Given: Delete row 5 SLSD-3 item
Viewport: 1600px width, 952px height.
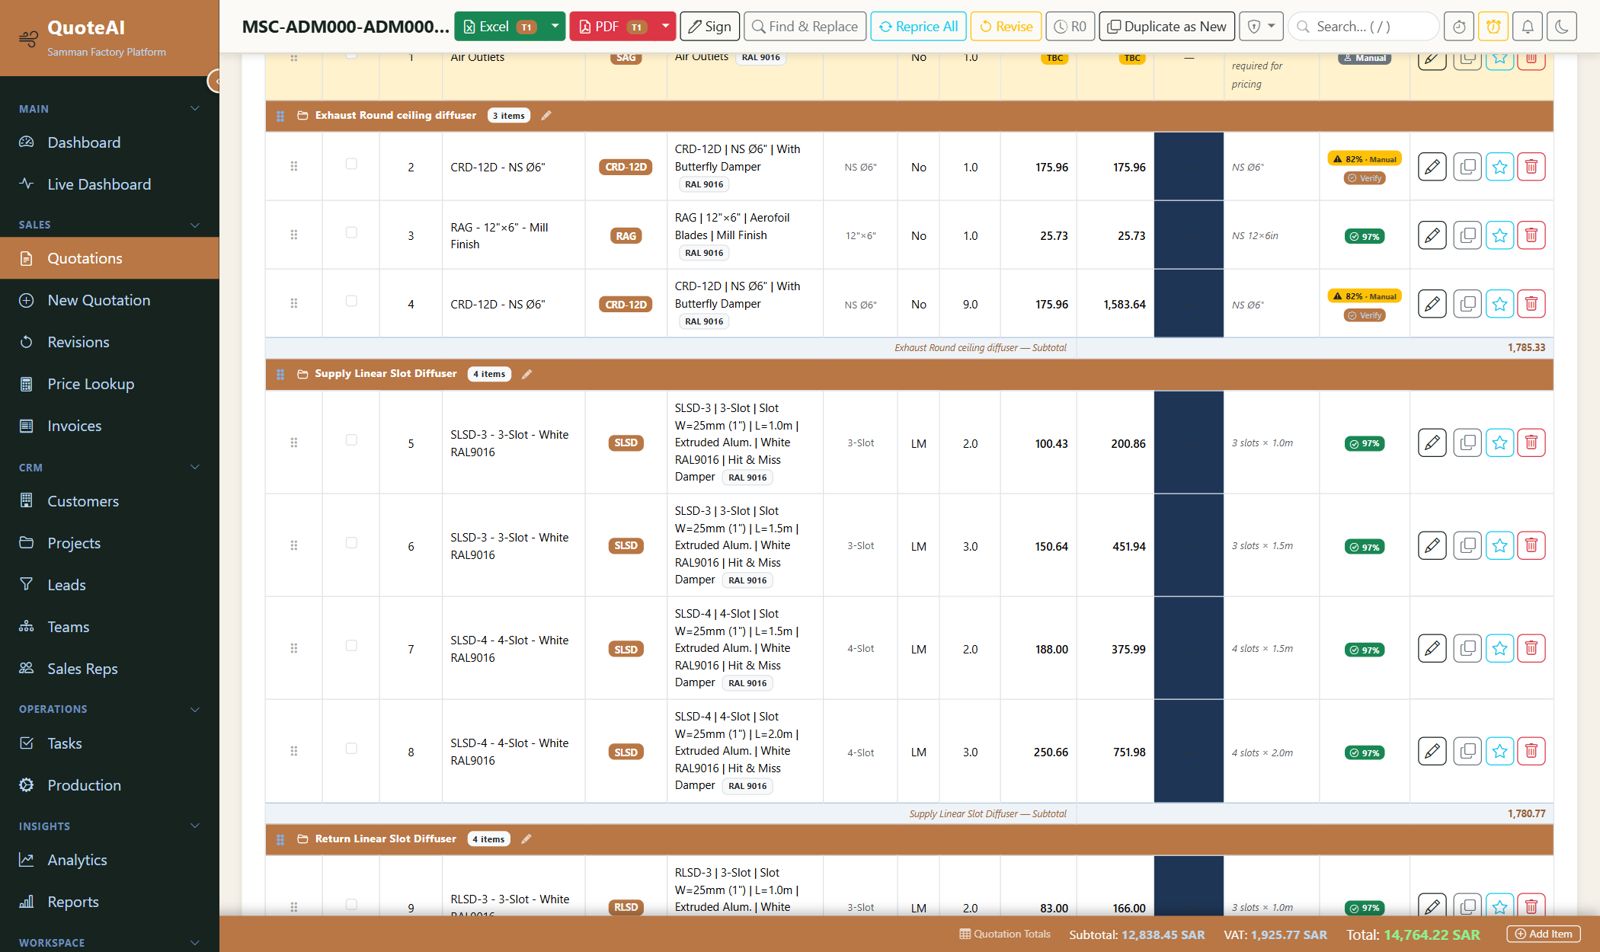Looking at the screenshot, I should [x=1531, y=443].
